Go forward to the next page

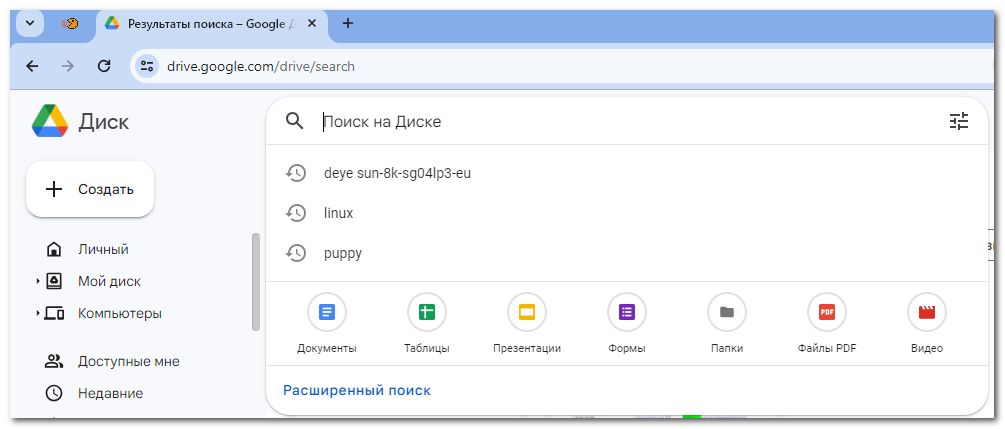click(68, 66)
